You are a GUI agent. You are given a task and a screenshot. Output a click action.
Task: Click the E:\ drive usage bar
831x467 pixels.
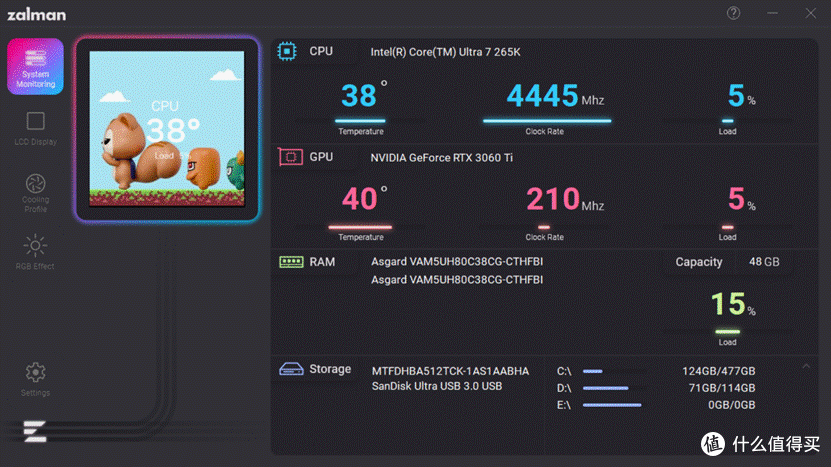click(x=612, y=405)
